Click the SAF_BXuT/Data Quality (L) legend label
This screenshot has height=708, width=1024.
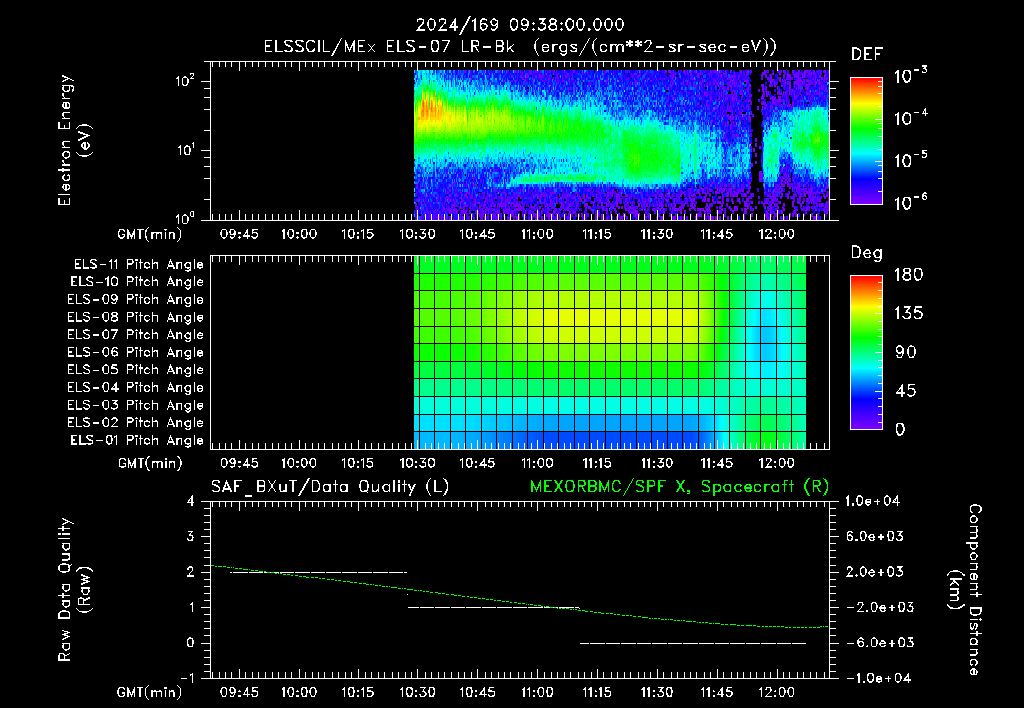point(330,487)
